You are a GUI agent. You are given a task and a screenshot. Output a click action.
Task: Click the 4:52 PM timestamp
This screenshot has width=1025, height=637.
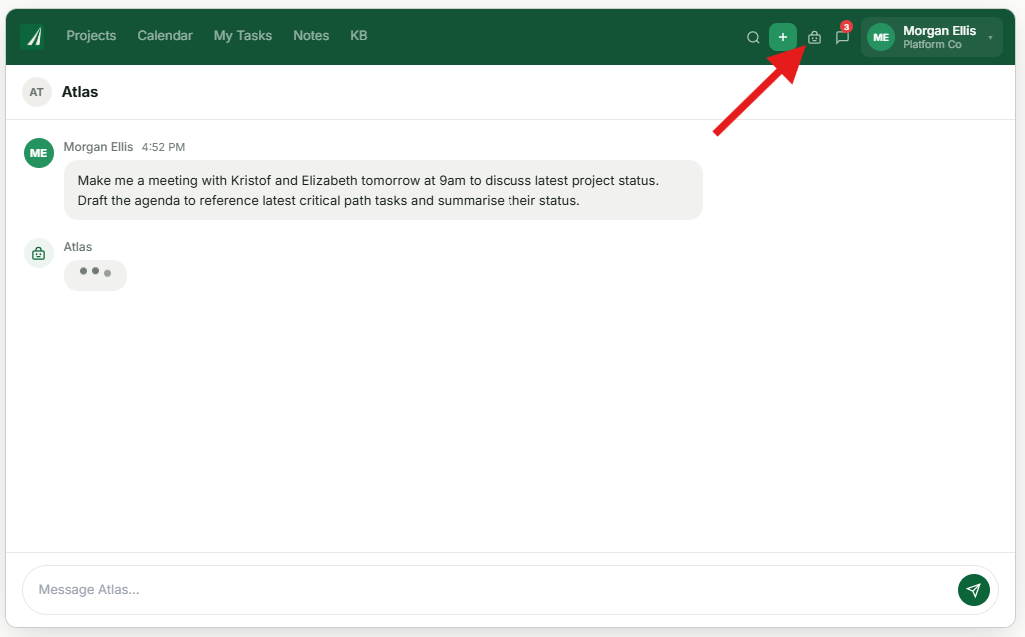[163, 147]
